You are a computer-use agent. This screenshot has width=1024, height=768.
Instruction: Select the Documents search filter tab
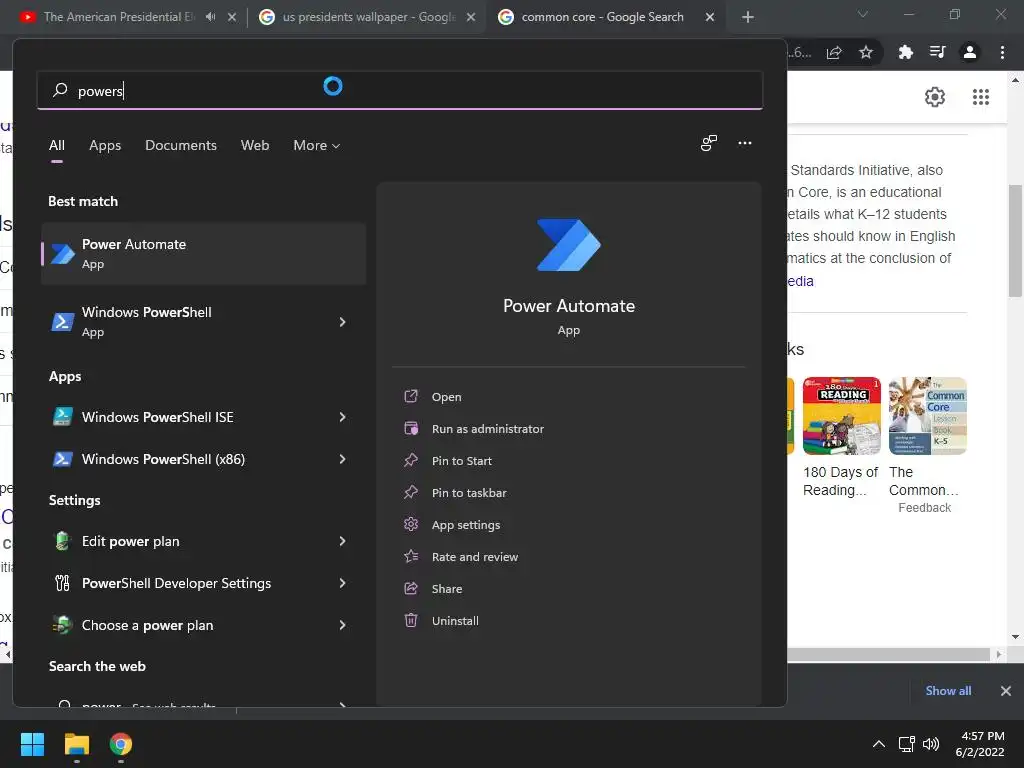click(x=181, y=145)
